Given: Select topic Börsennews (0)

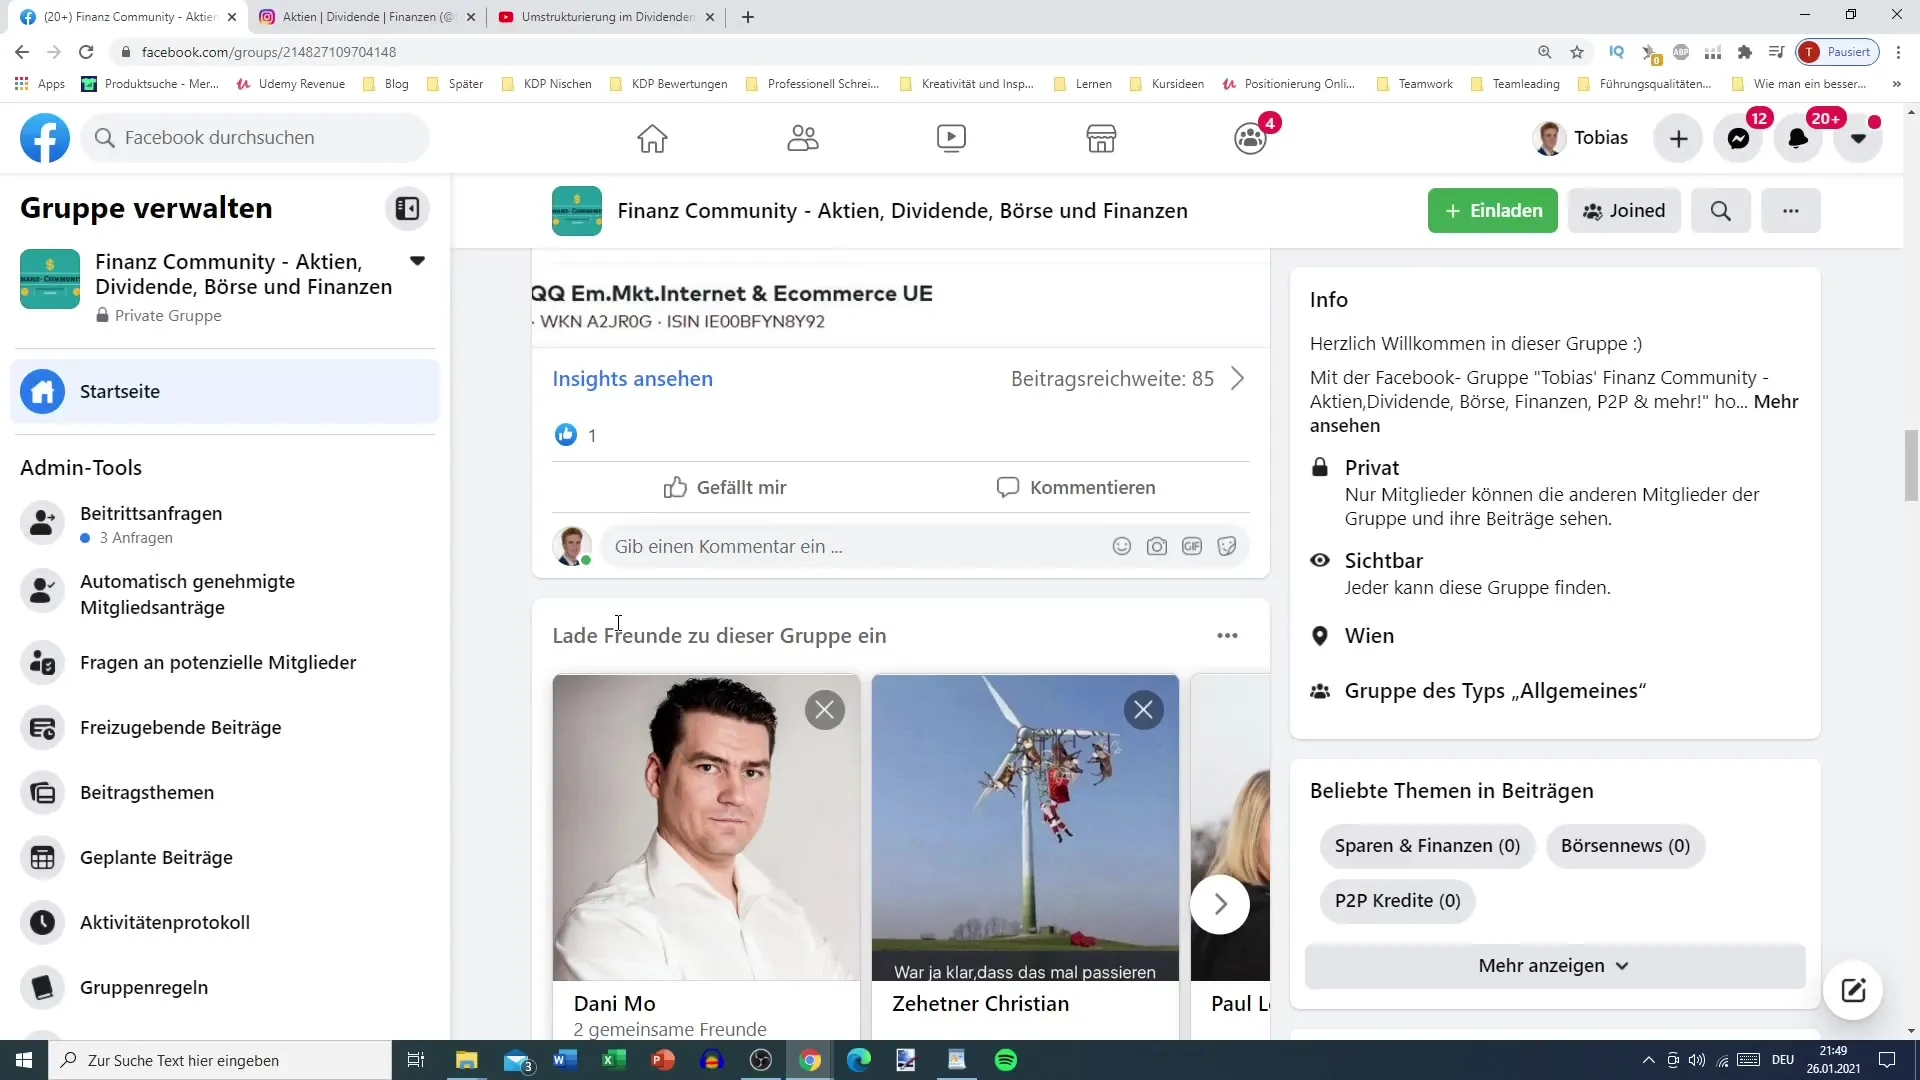Looking at the screenshot, I should point(1625,846).
